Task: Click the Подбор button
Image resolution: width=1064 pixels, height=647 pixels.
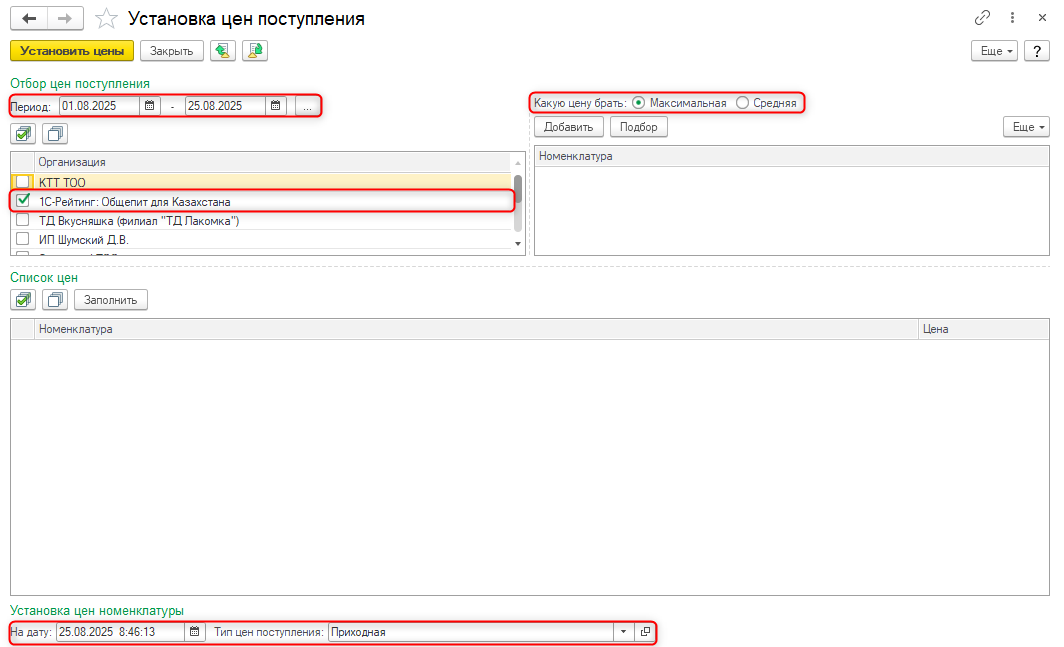Action: coord(638,127)
